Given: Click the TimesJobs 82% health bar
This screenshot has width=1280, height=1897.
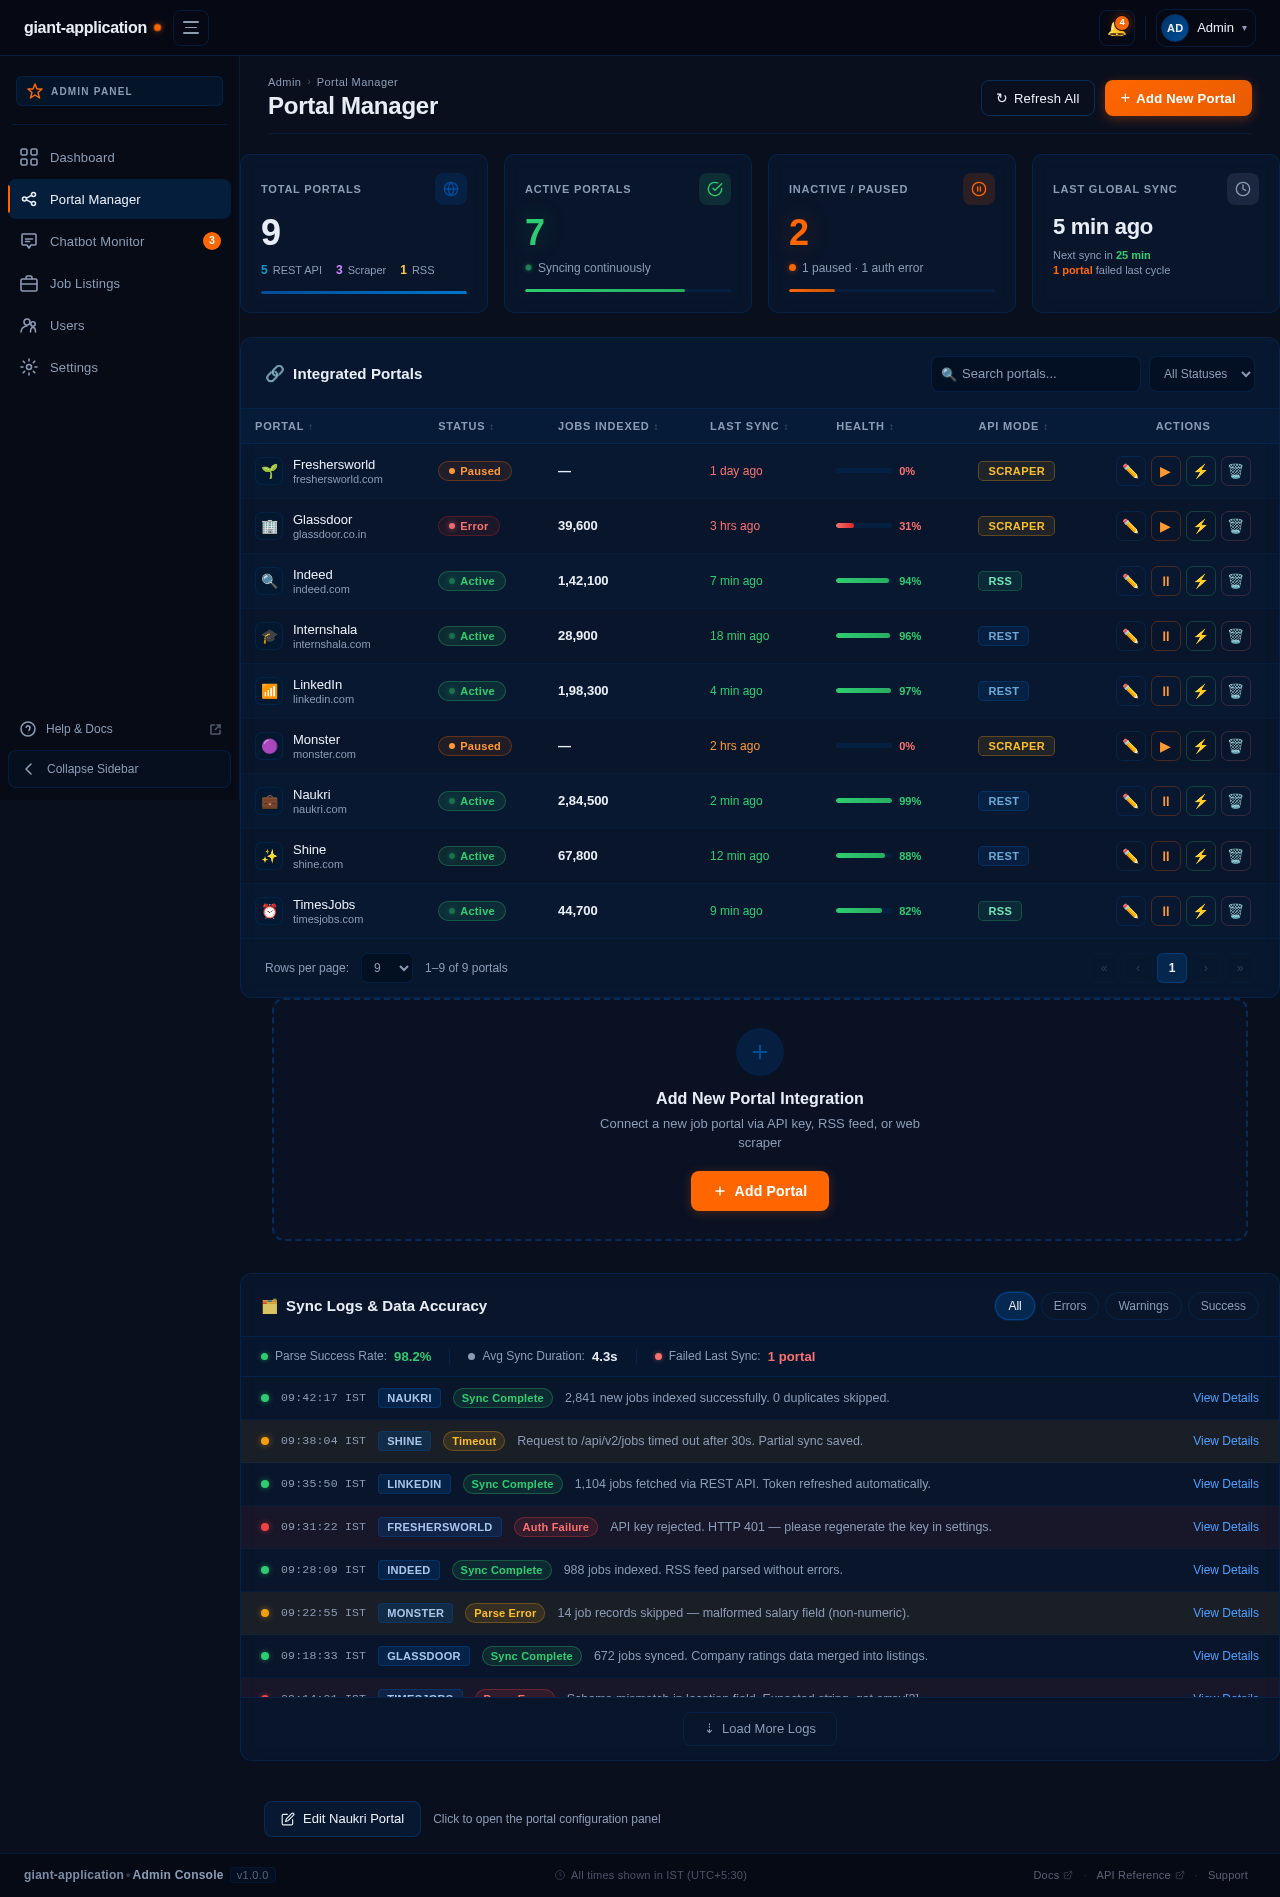Looking at the screenshot, I should pos(864,911).
